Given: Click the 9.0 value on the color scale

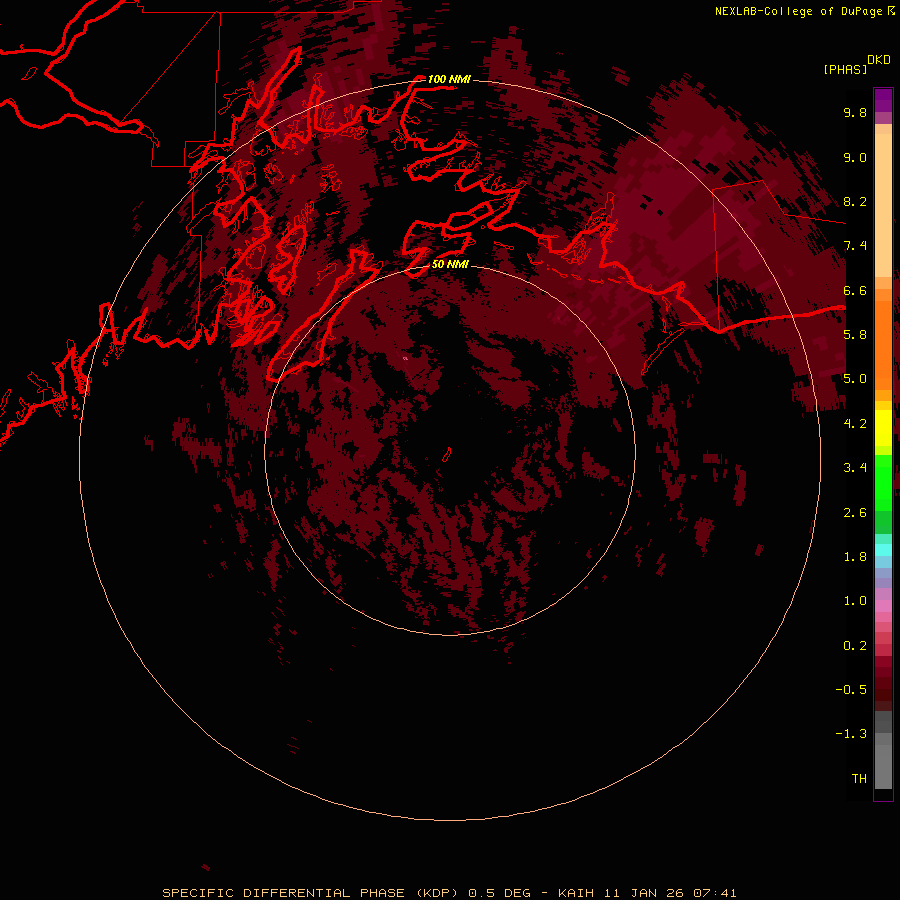Looking at the screenshot, I should (855, 157).
